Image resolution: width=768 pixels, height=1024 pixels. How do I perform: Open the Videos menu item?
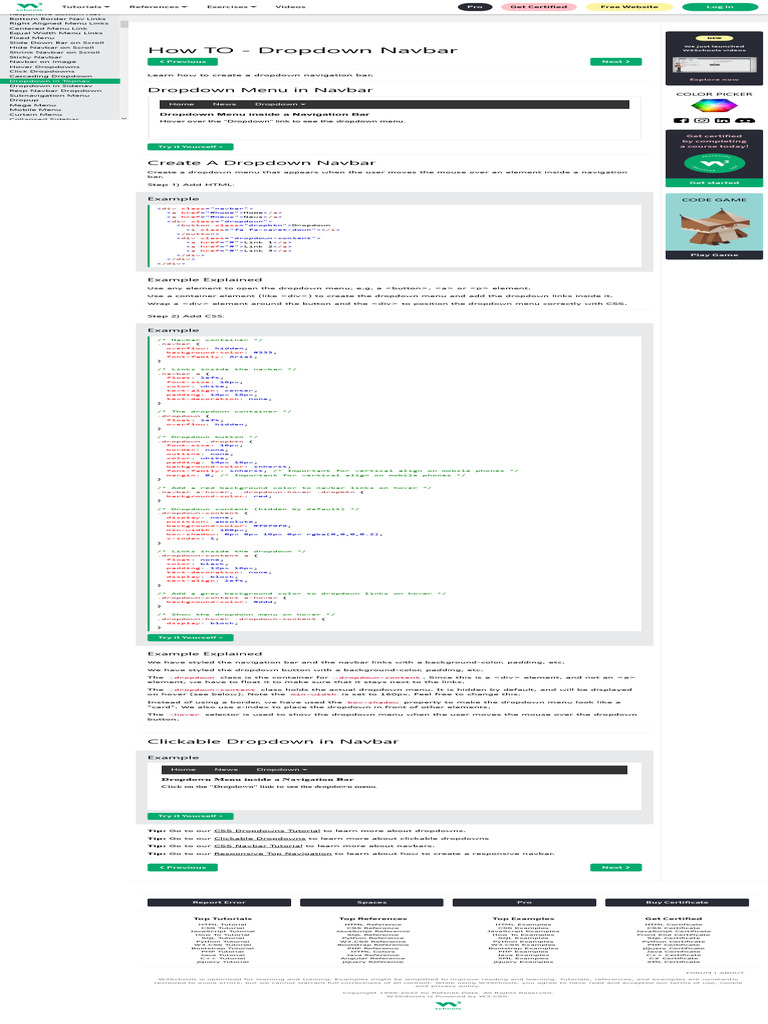291,7
